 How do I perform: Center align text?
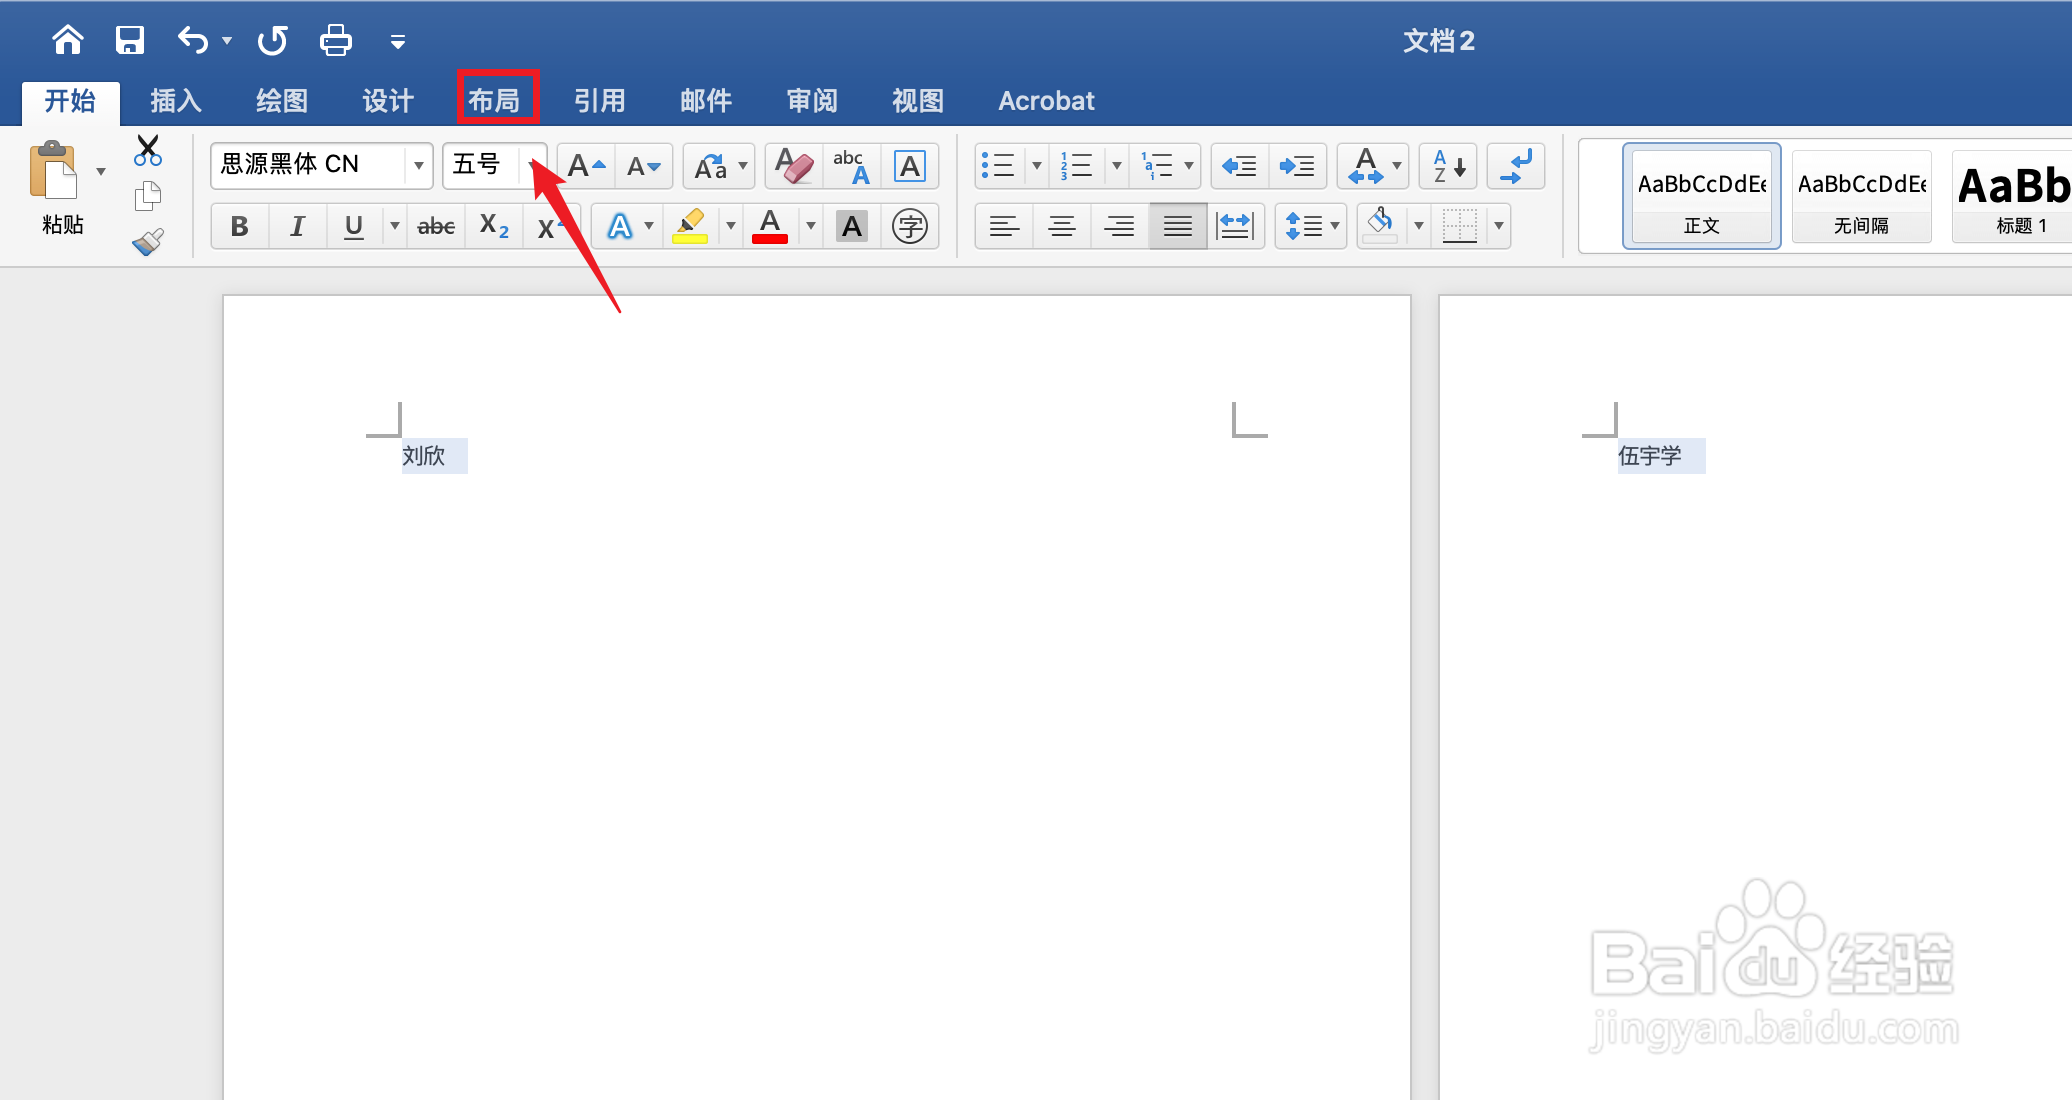[1061, 226]
